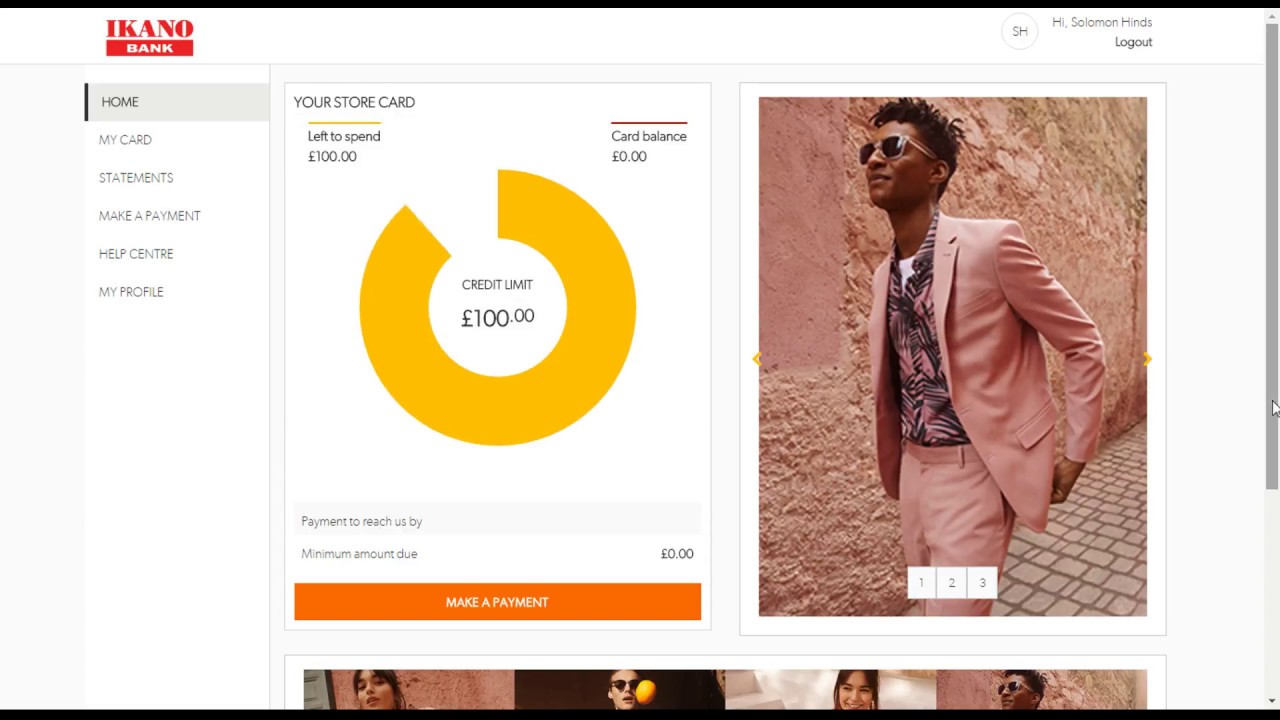
Task: Click the 'Minimum amount due' text
Action: tap(359, 554)
